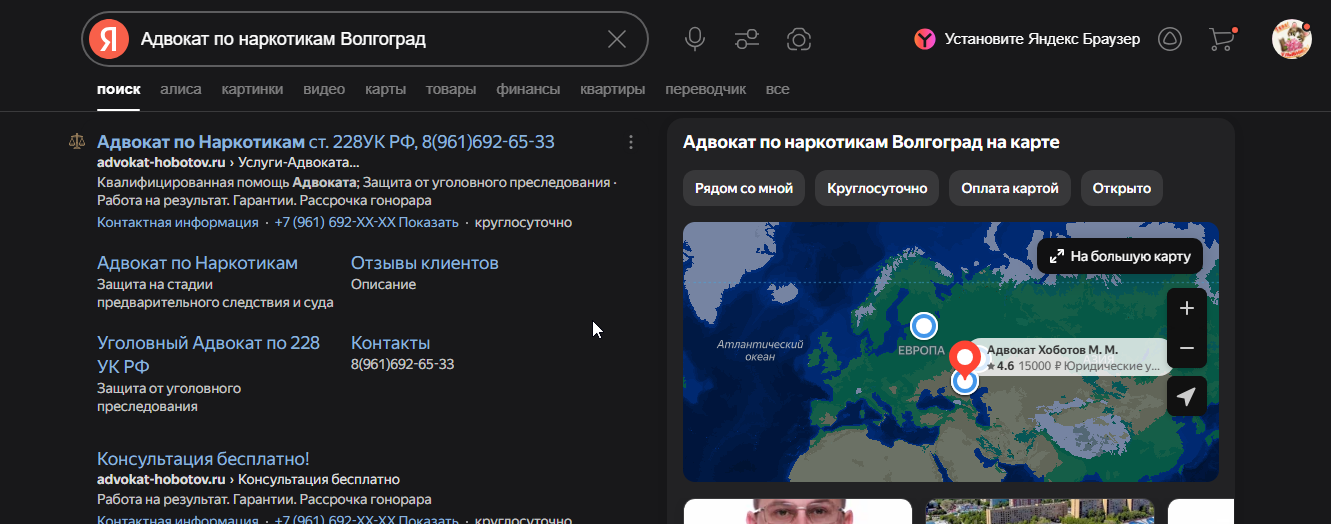Open the building photo thumbnail below map

(x=1040, y=511)
